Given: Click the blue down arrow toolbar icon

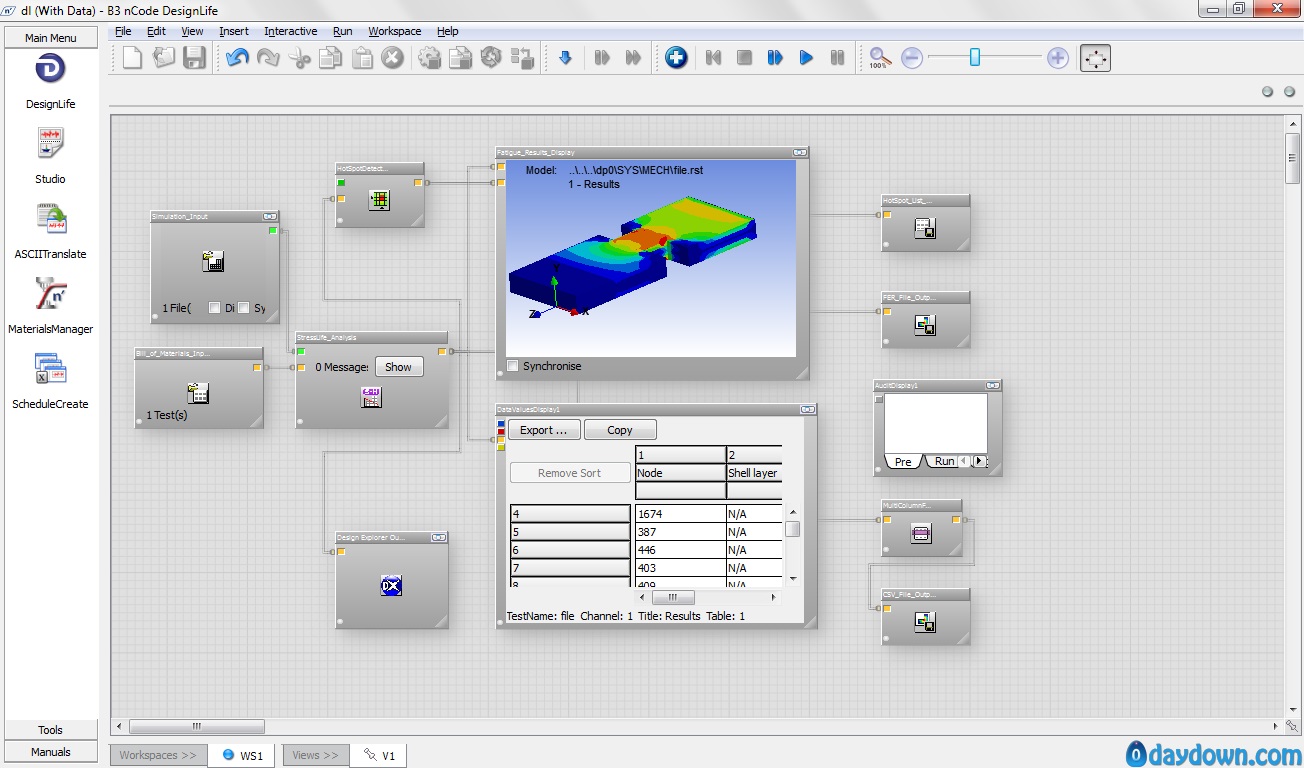Looking at the screenshot, I should tap(565, 58).
